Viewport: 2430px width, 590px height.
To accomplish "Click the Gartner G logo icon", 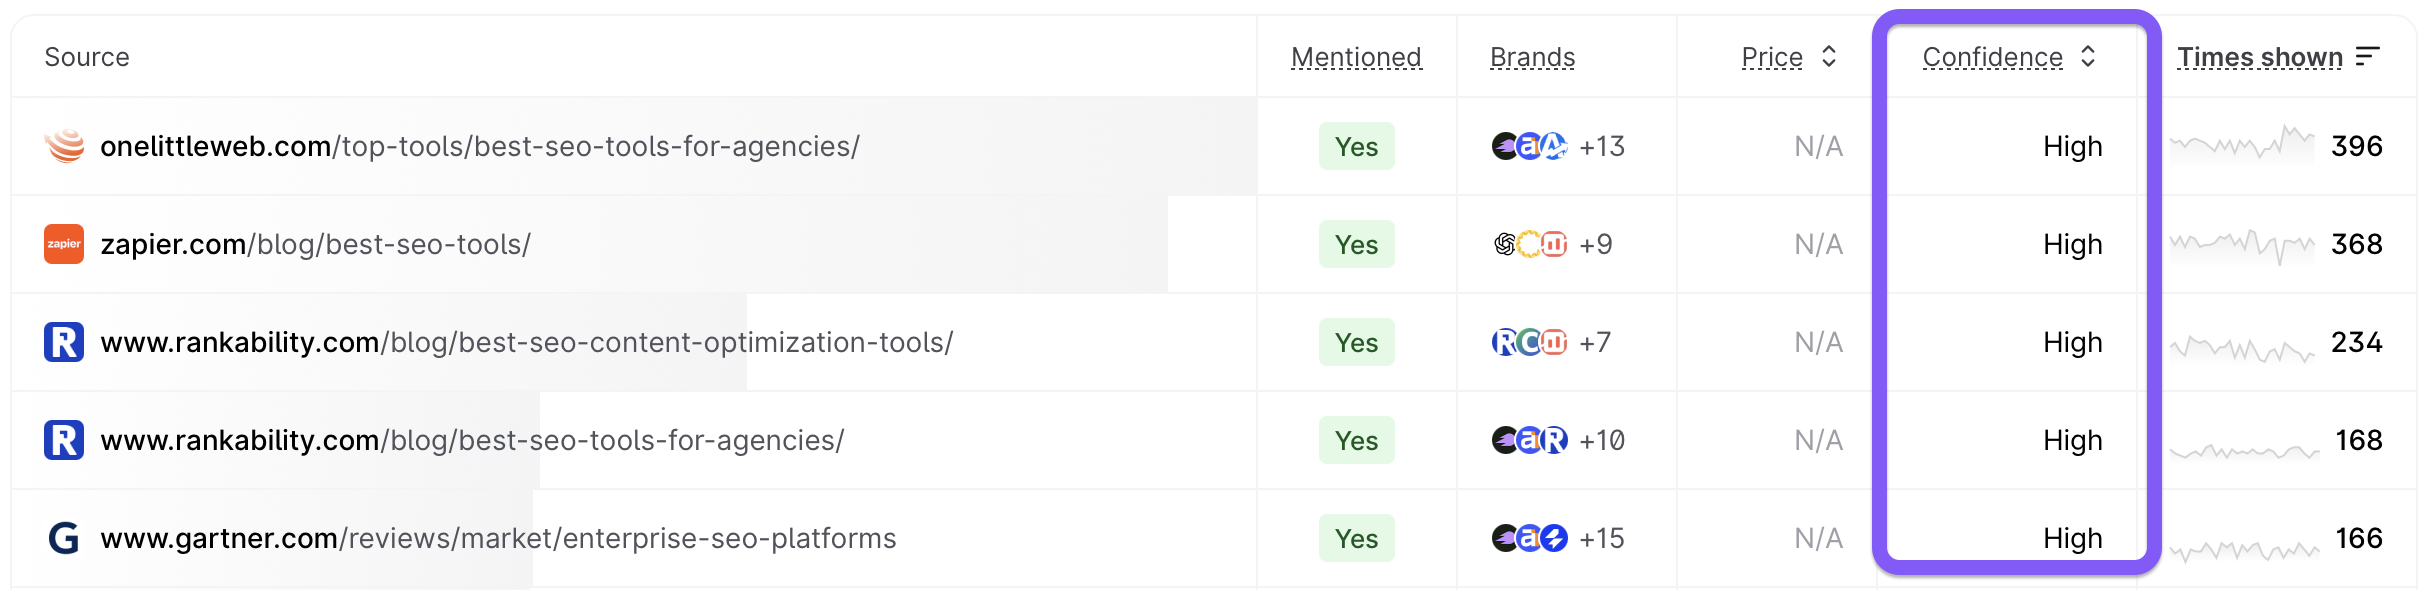I will pos(64,538).
